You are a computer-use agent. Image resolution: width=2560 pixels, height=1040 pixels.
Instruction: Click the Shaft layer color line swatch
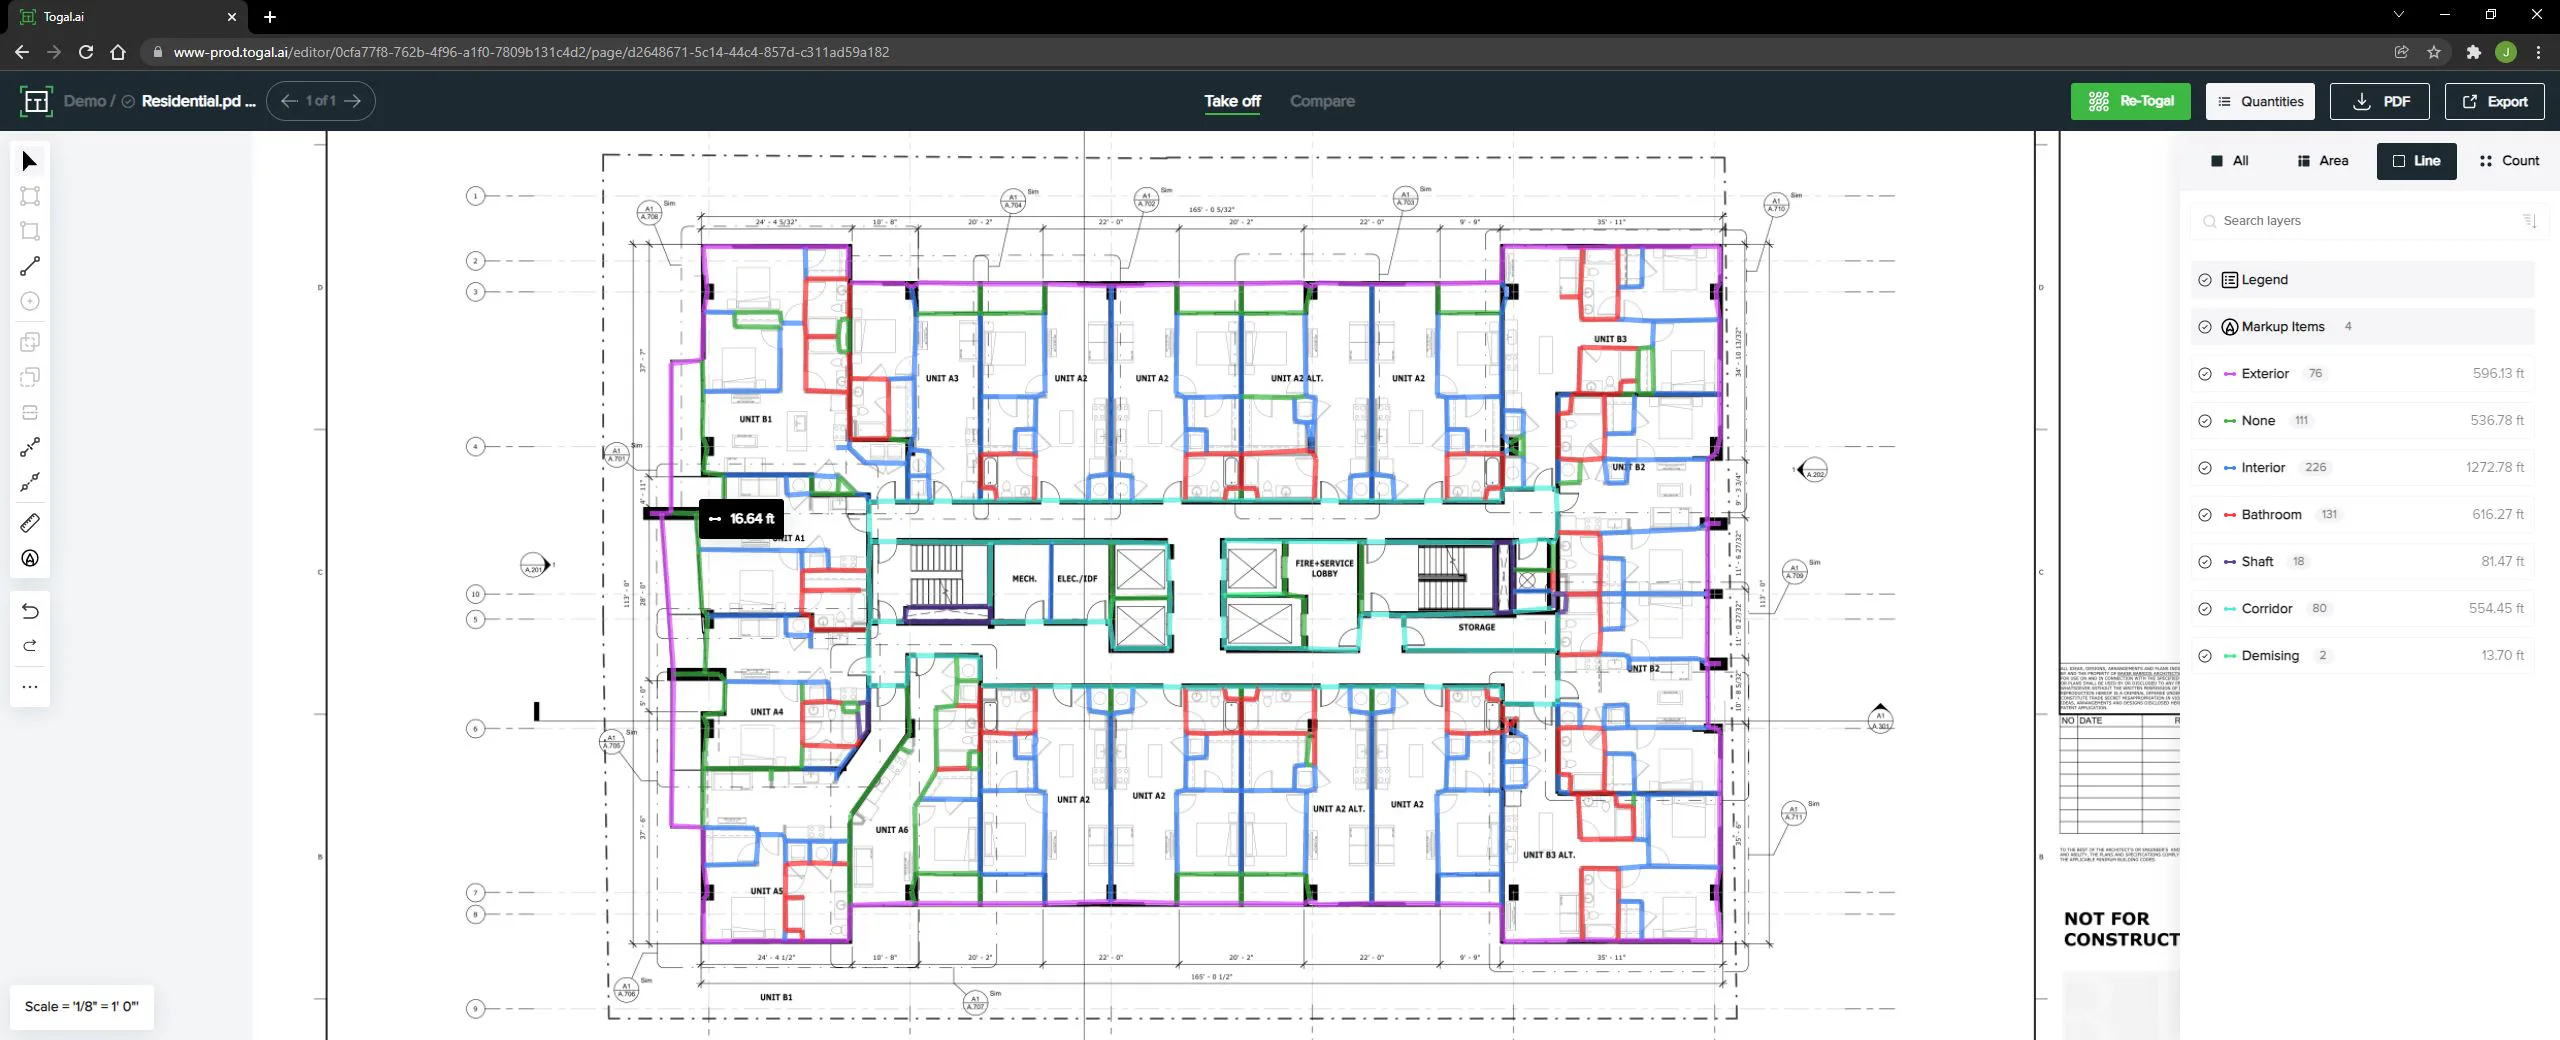2230,562
